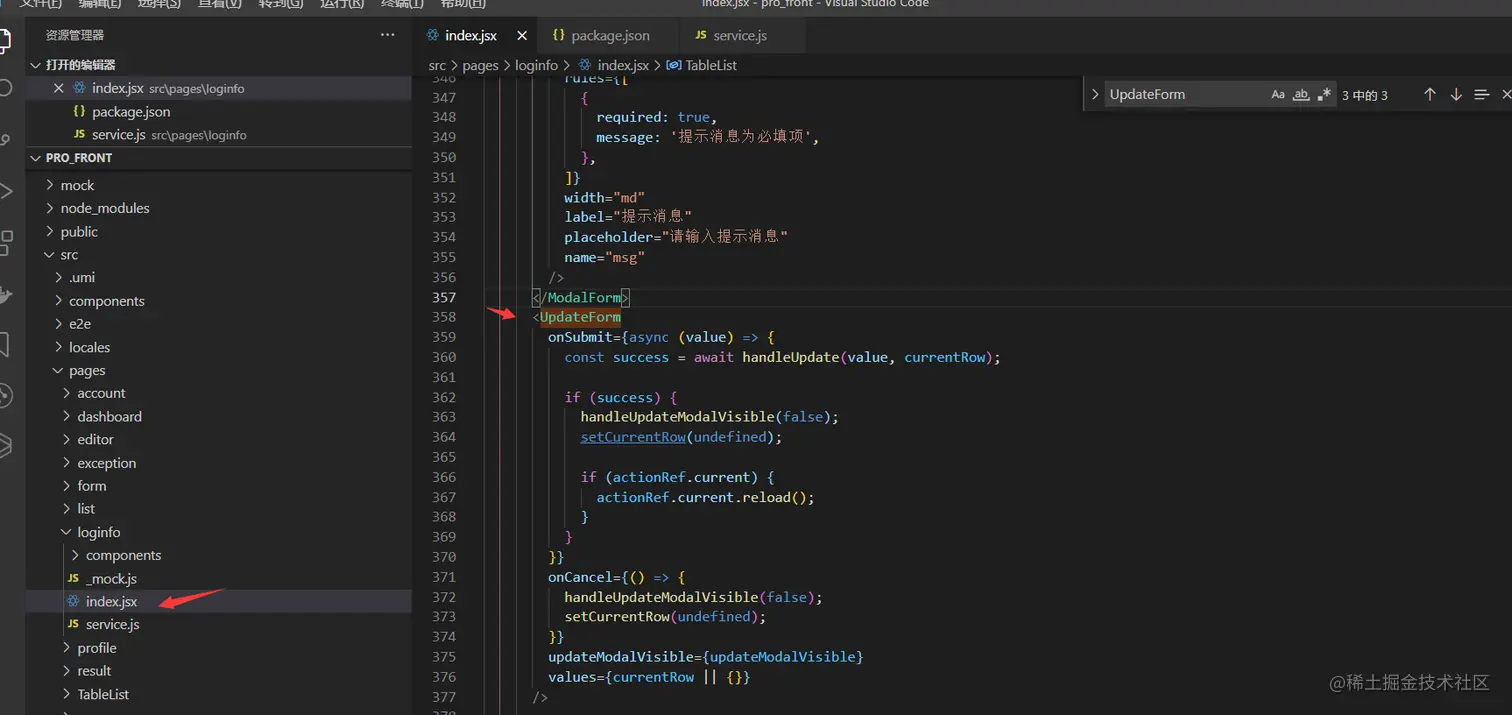The height and width of the screenshot is (715, 1512).
Task: Click underlined setCurrentRow on line 364
Action: [633, 437]
